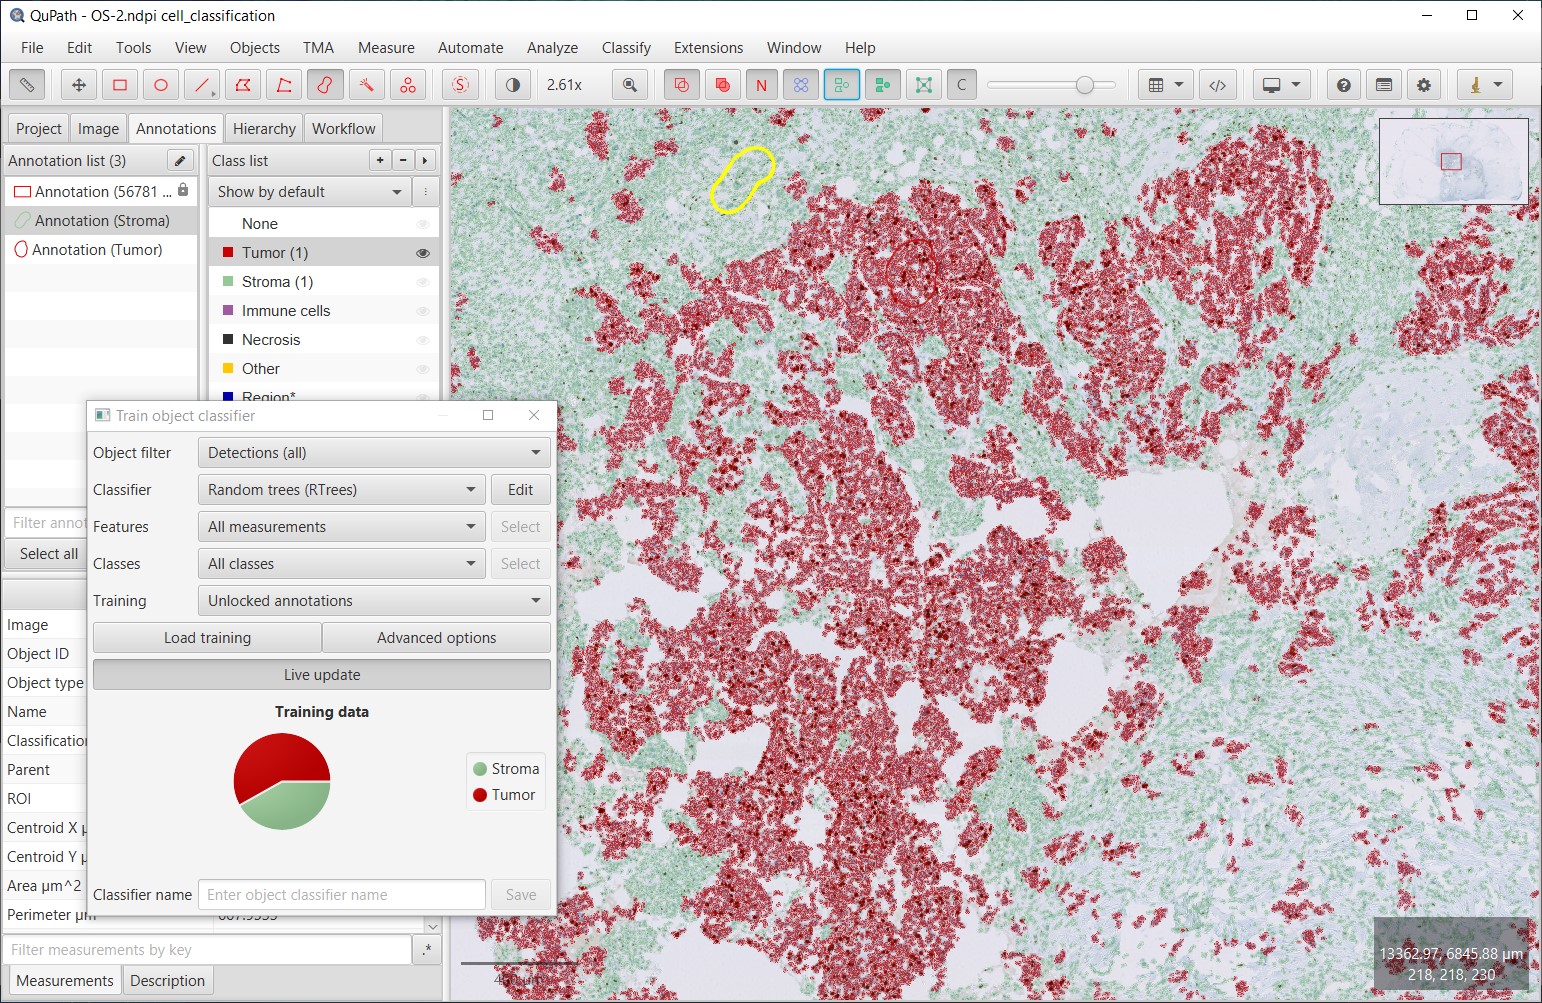Click class visibility three-dot options button
Screen dimensions: 1542x1003
426,192
